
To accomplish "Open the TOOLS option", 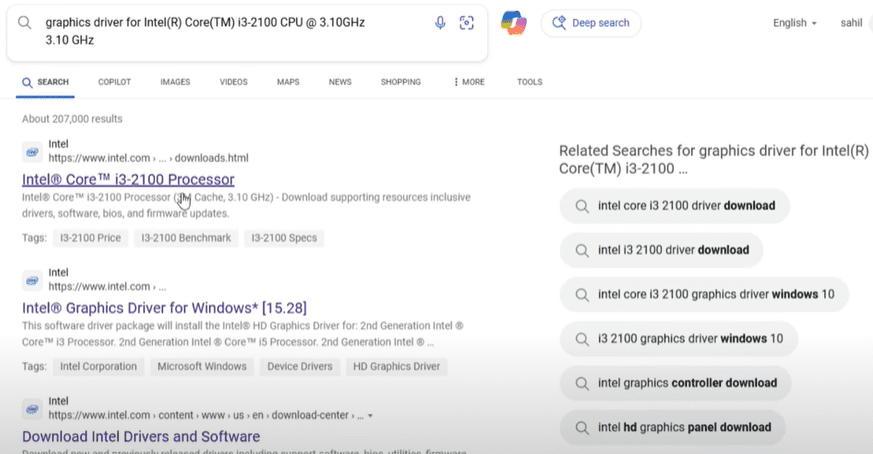I will (529, 82).
